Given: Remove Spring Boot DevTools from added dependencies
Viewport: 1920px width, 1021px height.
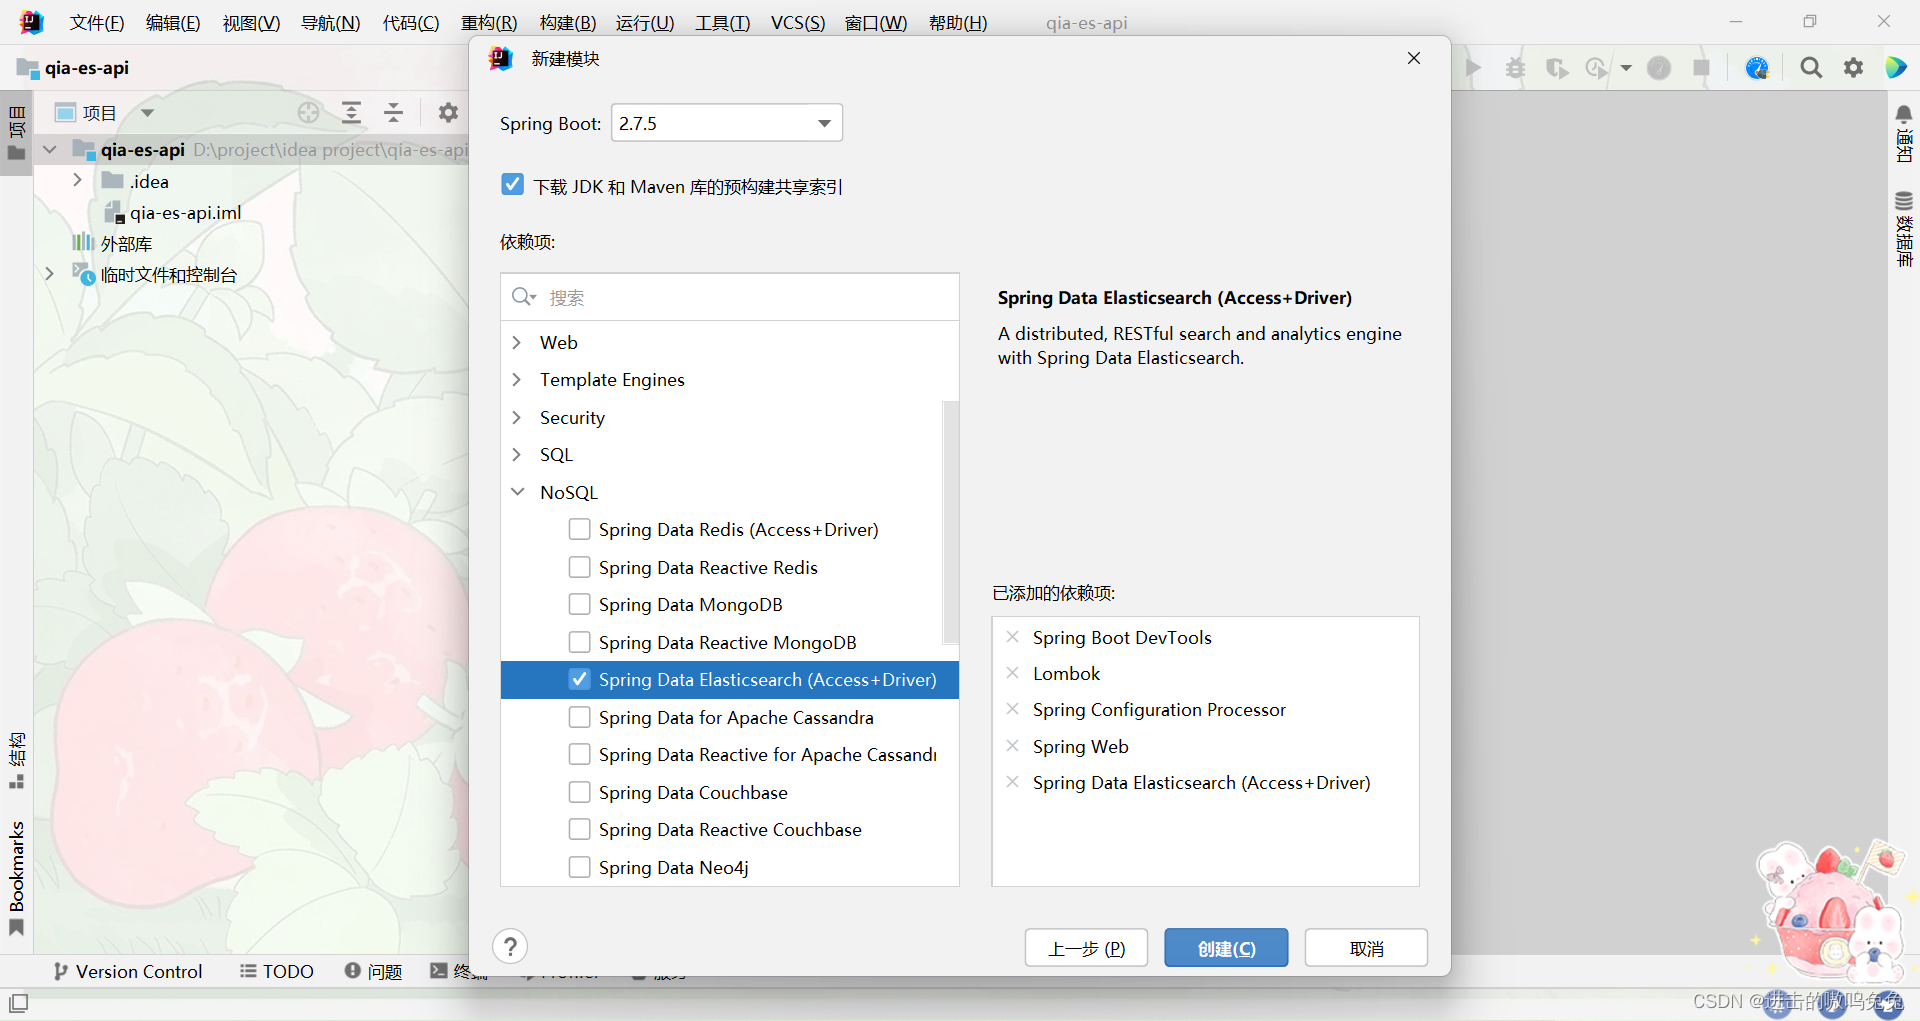Looking at the screenshot, I should [x=1013, y=637].
